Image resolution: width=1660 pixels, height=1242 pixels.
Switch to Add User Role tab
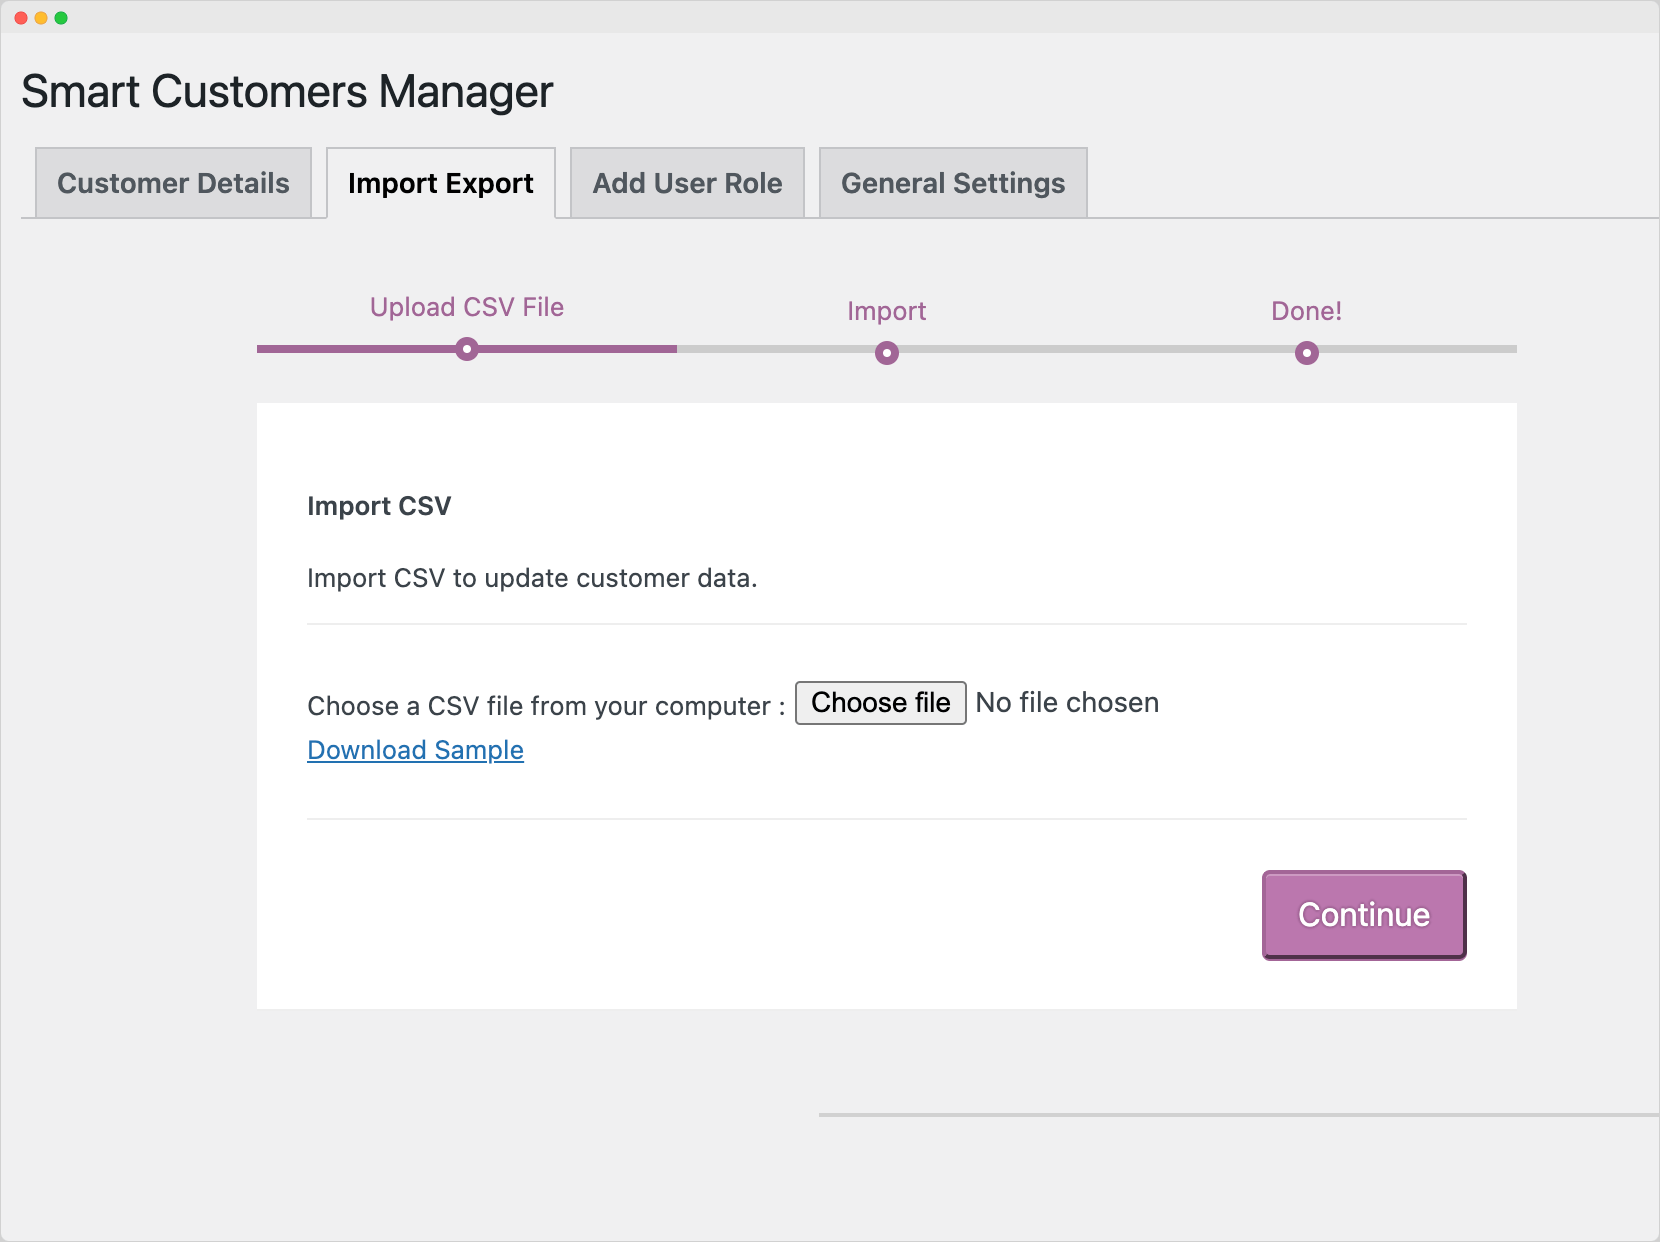[687, 183]
